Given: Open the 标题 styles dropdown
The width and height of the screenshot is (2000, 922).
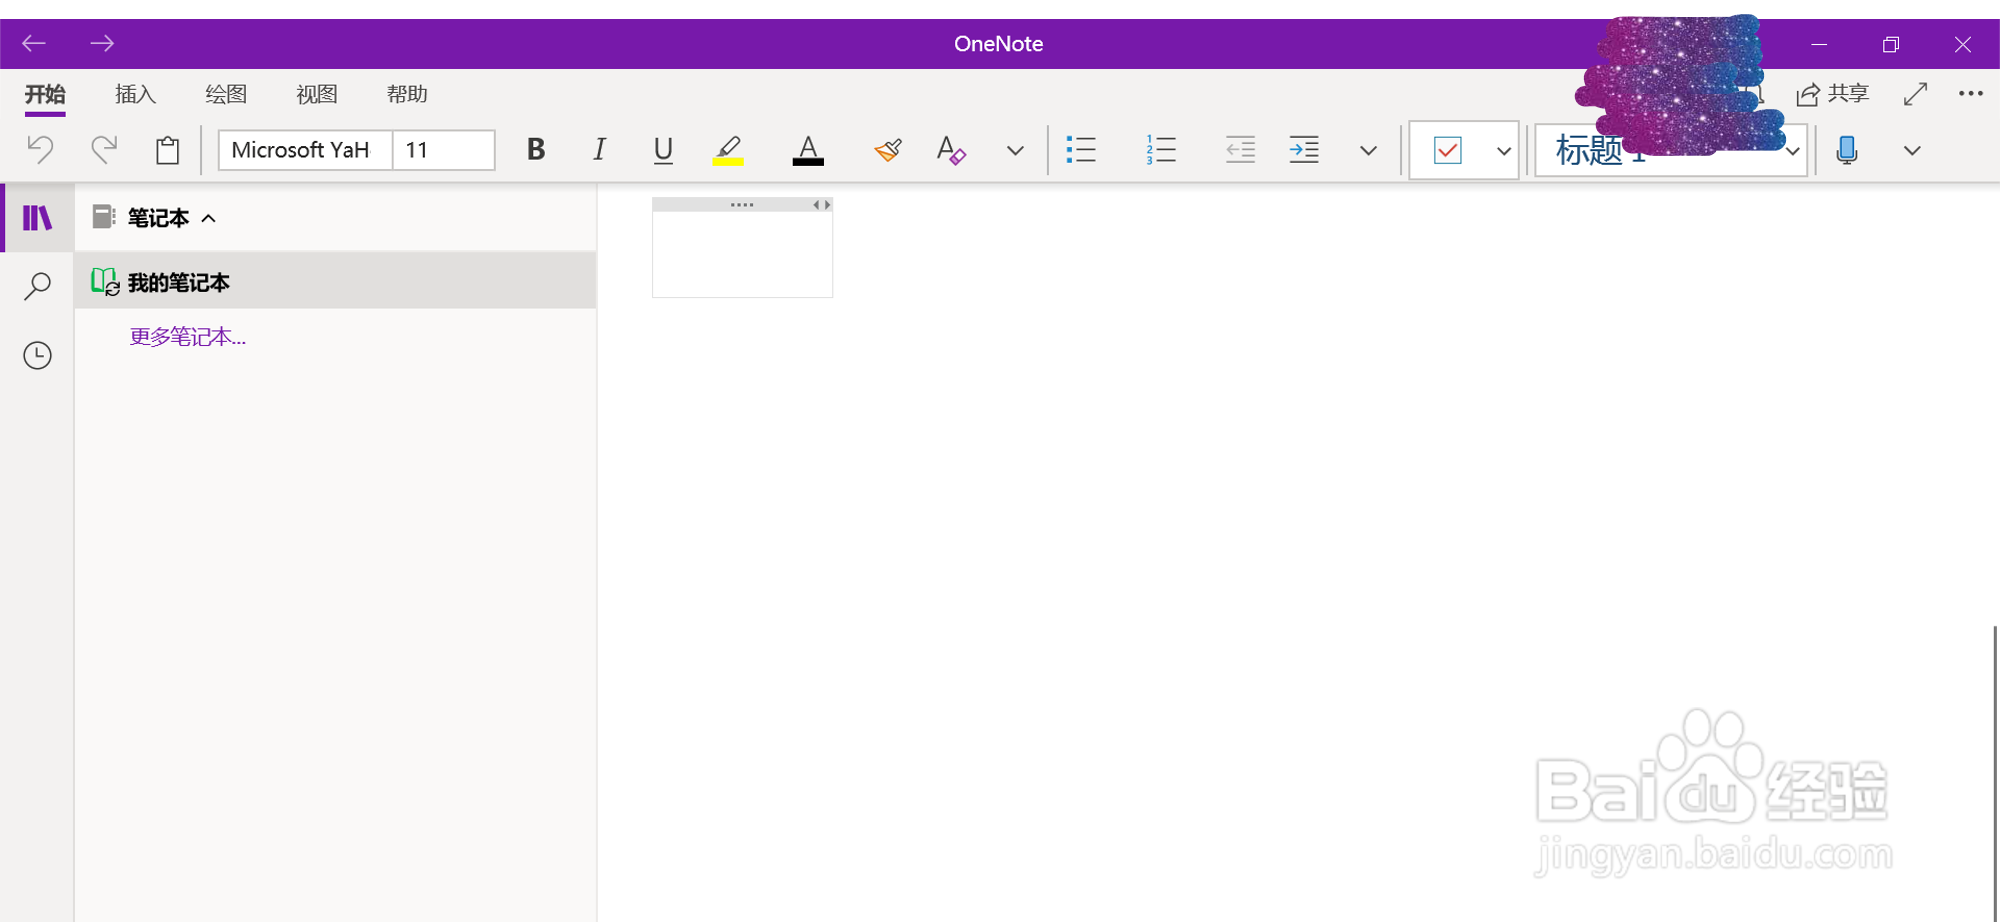Looking at the screenshot, I should pyautogui.click(x=1793, y=151).
